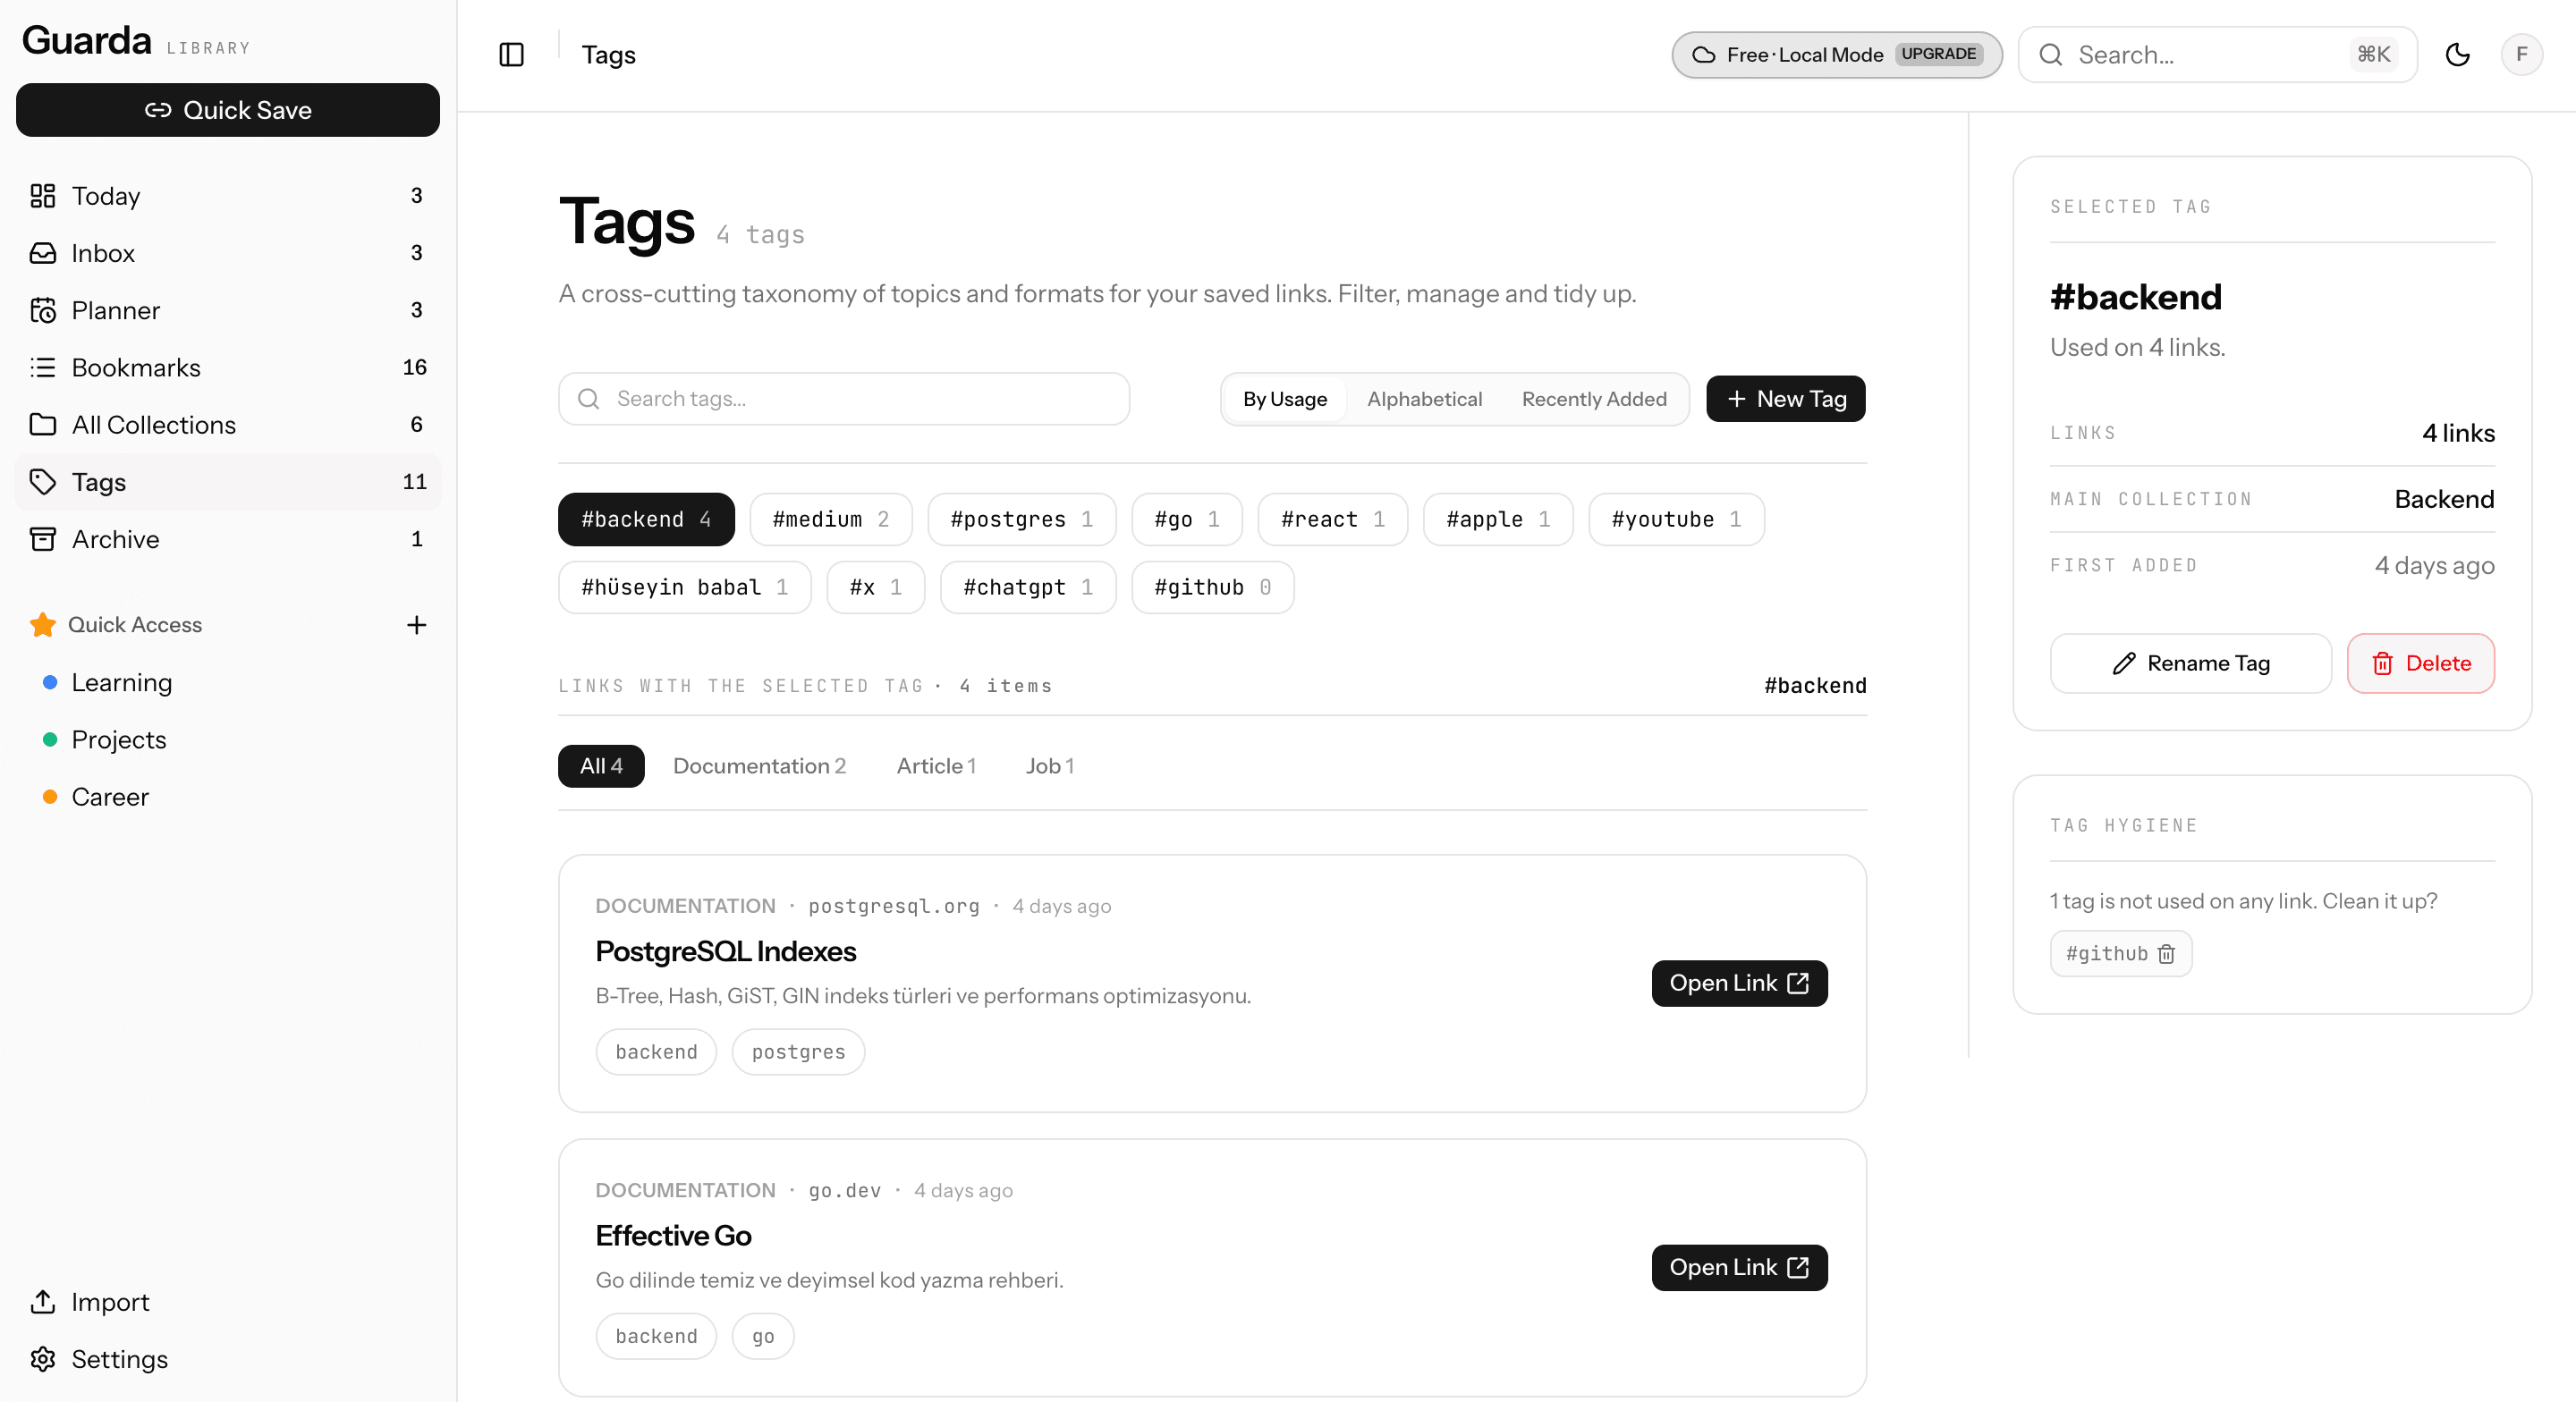
Task: Remove unused #github tag trash icon
Action: [2166, 954]
